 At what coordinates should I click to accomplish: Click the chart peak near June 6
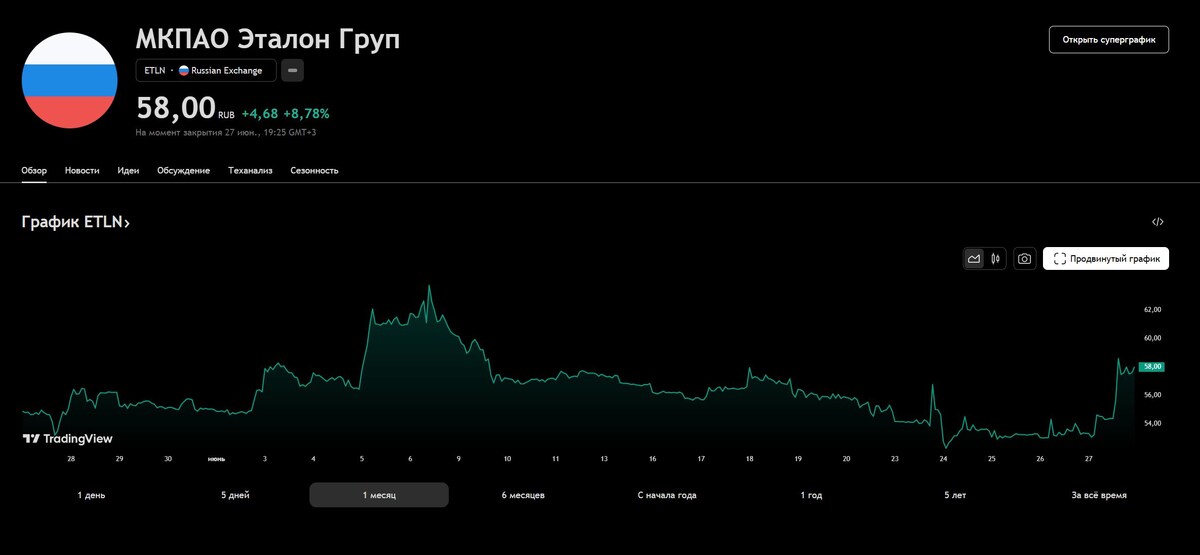[430, 287]
